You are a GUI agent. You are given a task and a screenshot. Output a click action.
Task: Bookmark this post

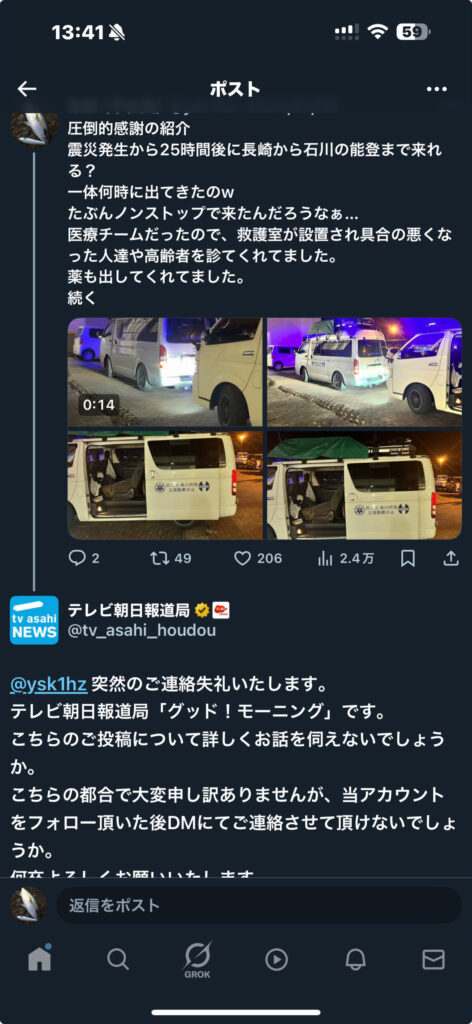click(x=408, y=558)
